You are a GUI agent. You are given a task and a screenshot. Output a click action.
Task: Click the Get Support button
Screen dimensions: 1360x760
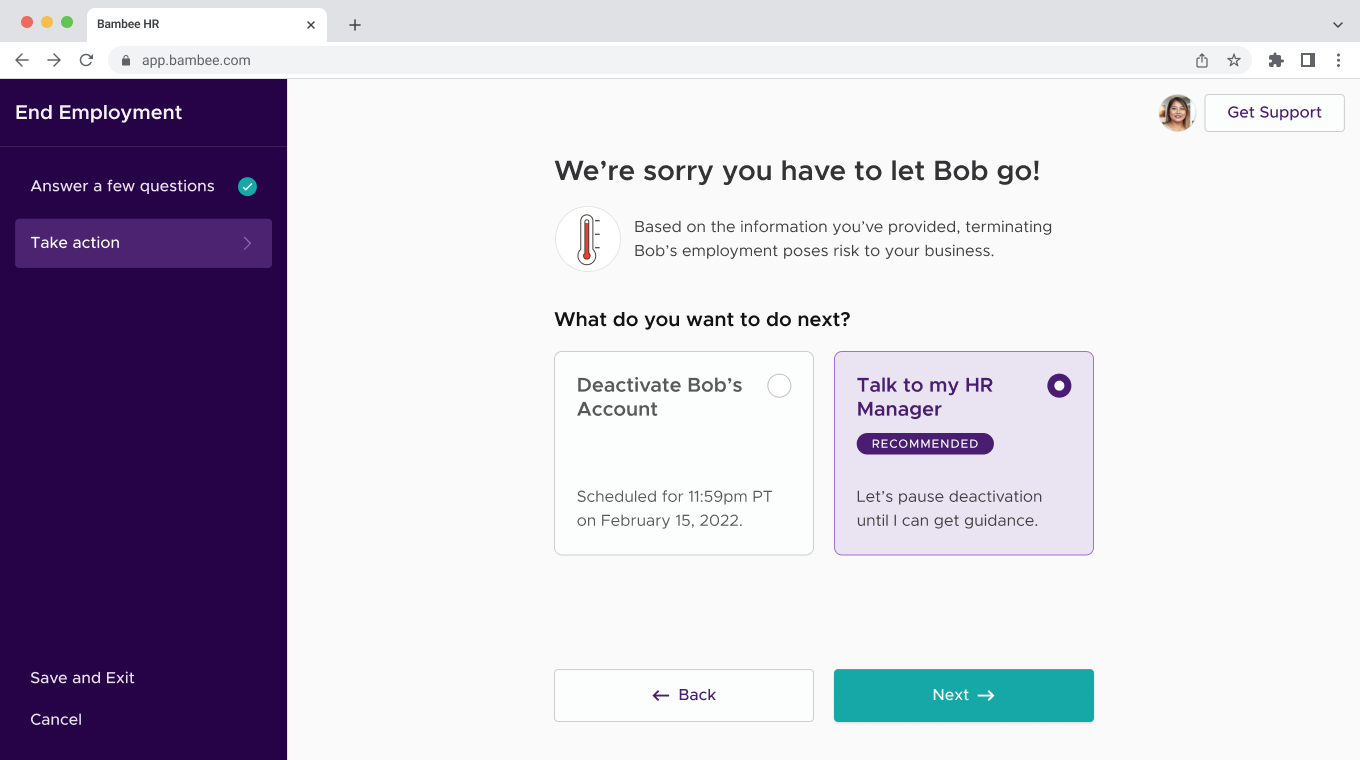click(1274, 112)
